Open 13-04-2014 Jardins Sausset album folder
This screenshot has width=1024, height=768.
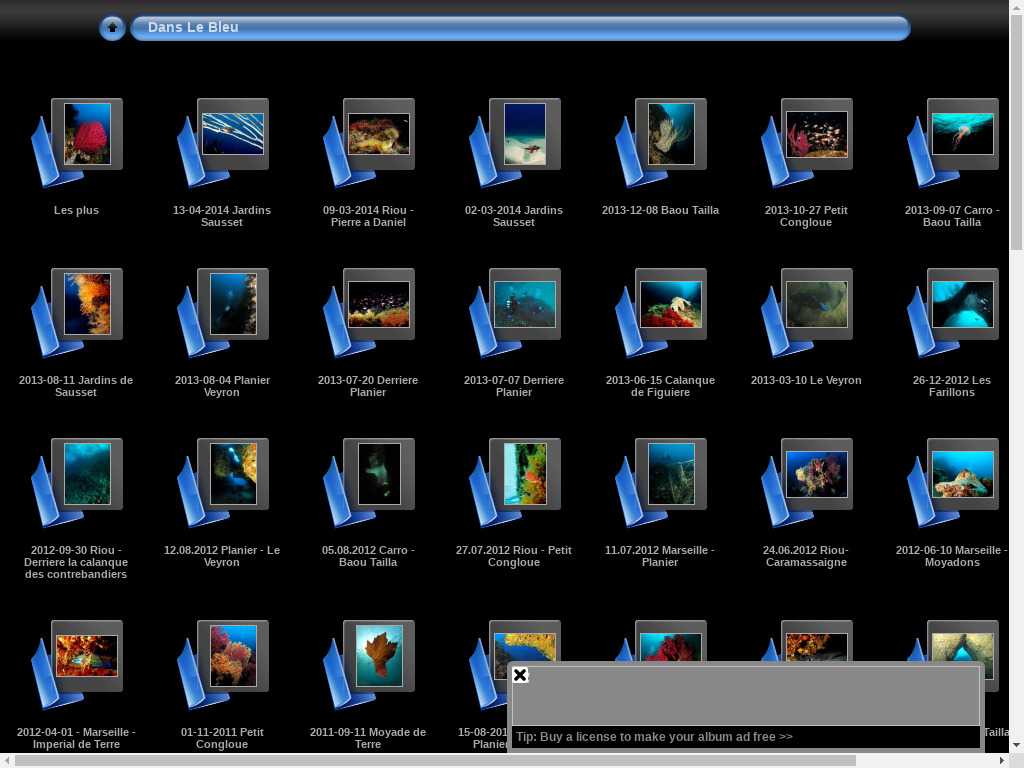(x=233, y=134)
